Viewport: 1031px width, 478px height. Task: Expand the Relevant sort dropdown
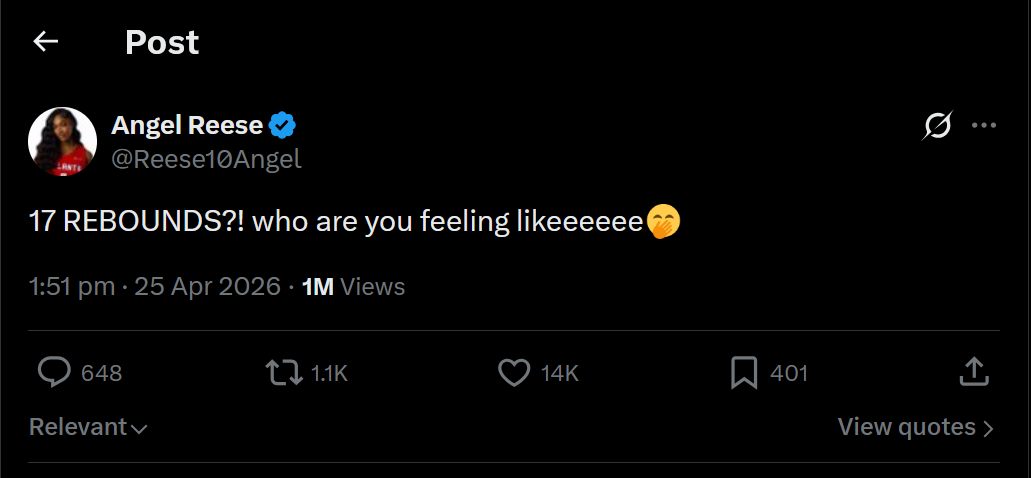(x=88, y=427)
